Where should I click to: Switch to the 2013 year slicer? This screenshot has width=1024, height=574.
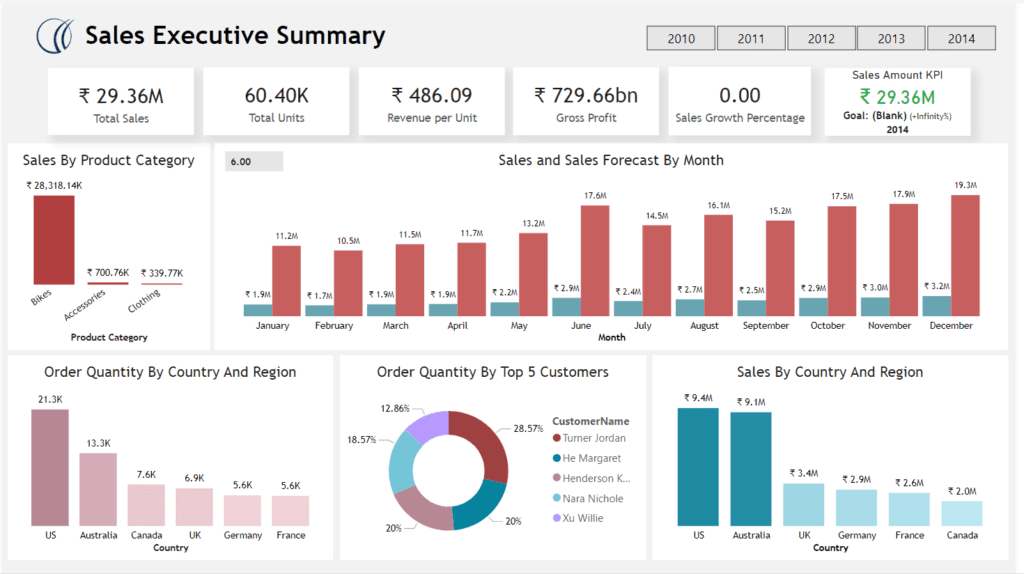pyautogui.click(x=891, y=38)
